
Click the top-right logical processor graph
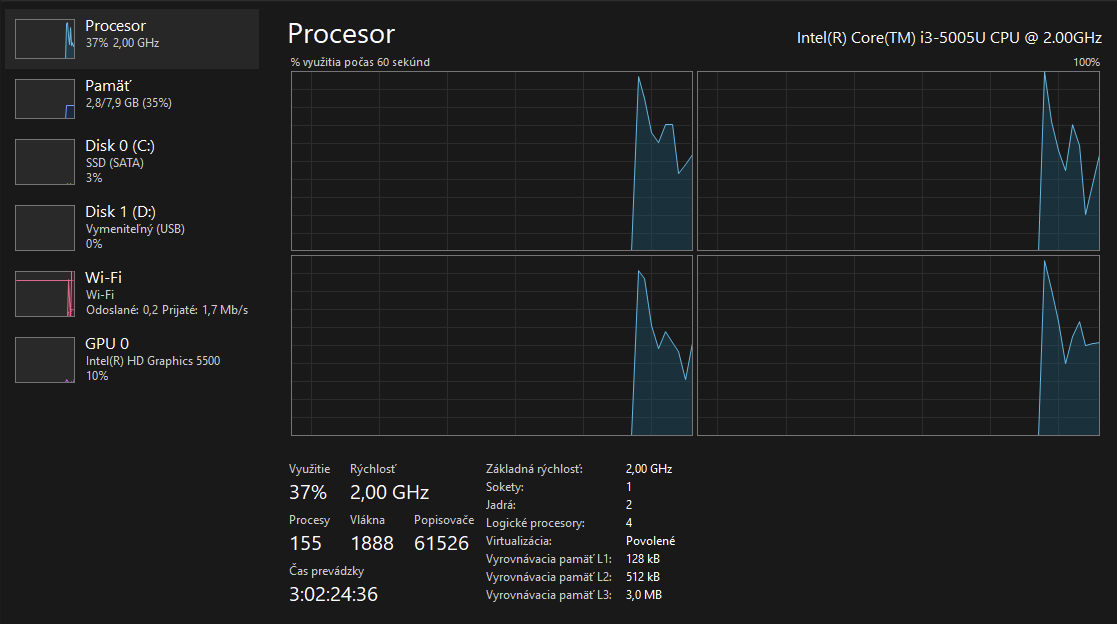[x=897, y=161]
